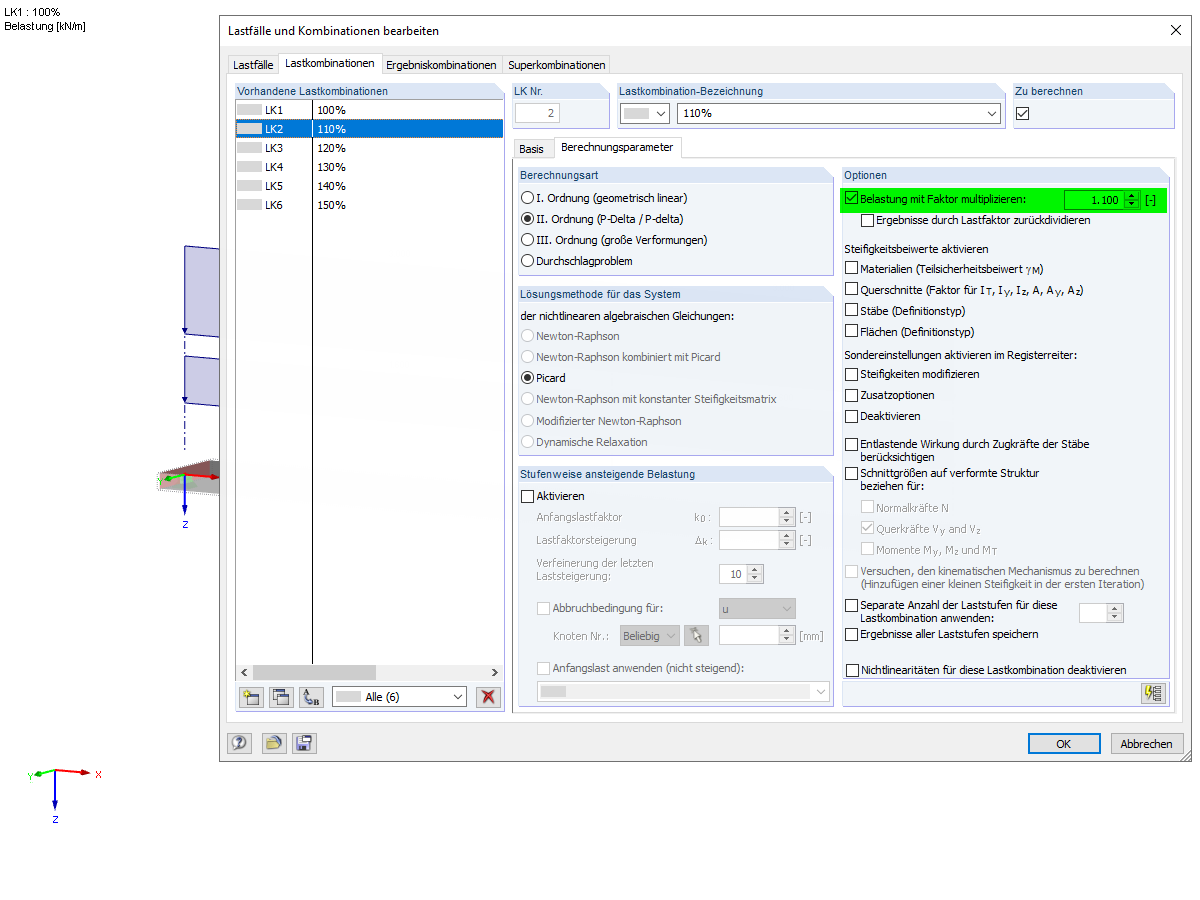Viewport: 1200px width, 900px height.
Task: Click the save diskette icon at bottom
Action: 304,743
